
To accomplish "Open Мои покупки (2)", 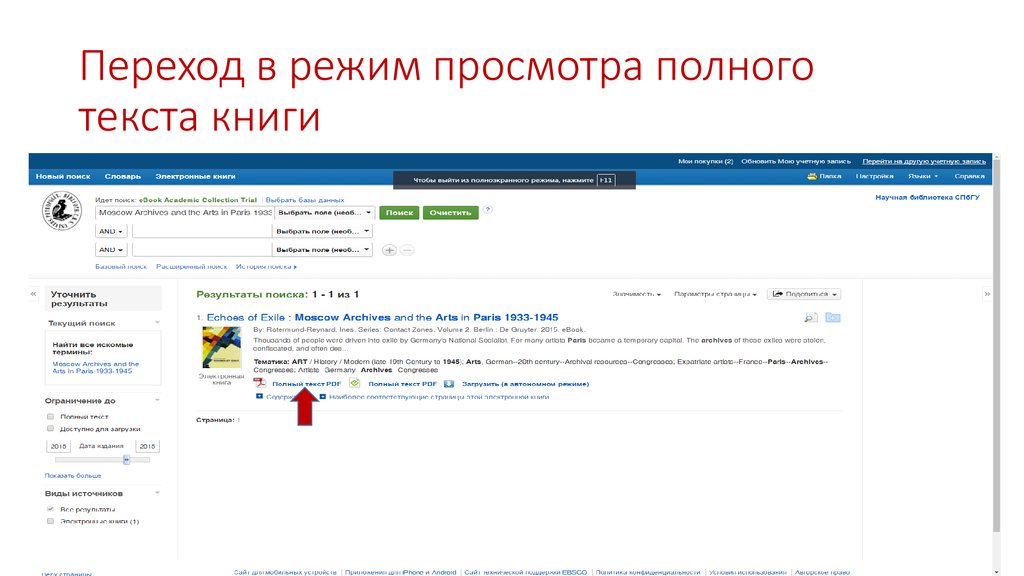I will pos(705,161).
